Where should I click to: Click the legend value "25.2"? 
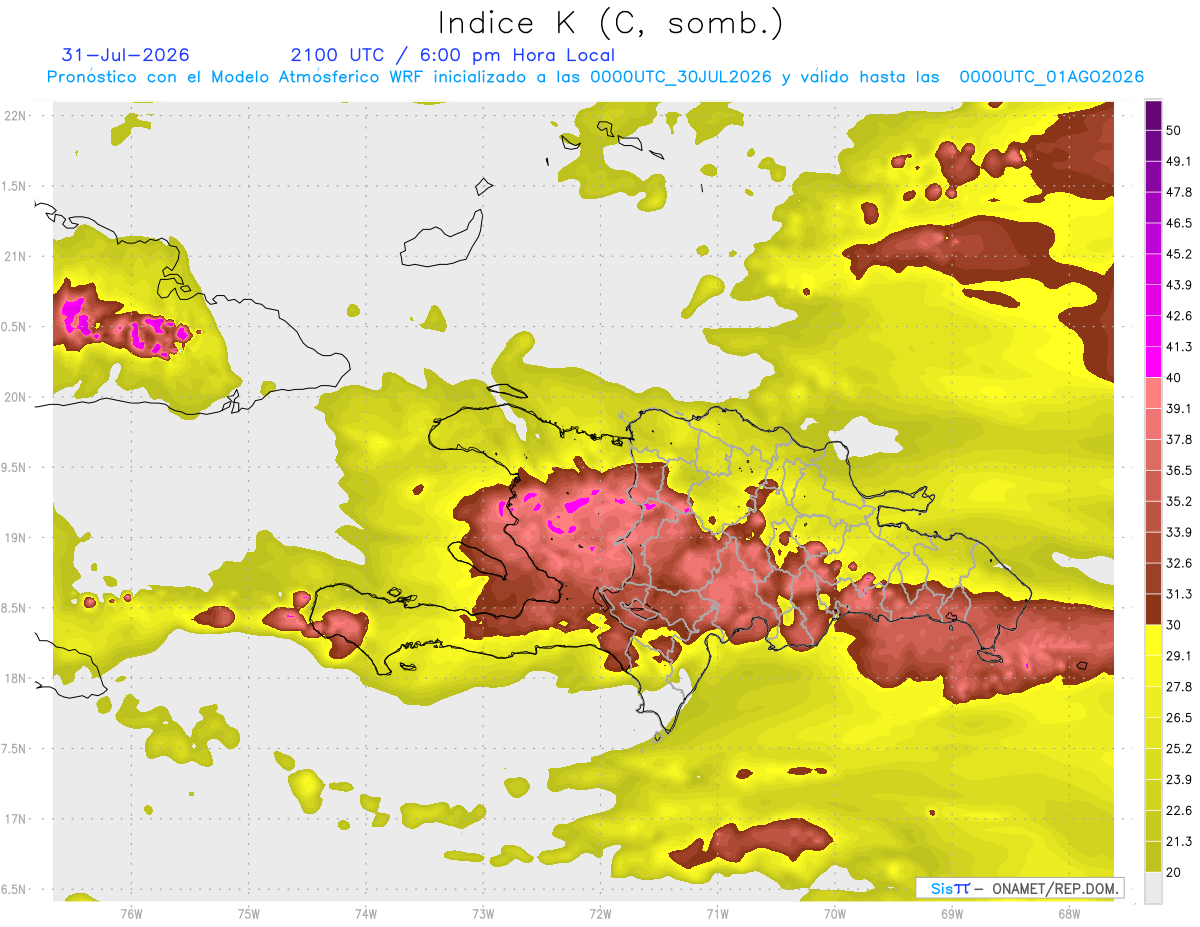[1179, 749]
